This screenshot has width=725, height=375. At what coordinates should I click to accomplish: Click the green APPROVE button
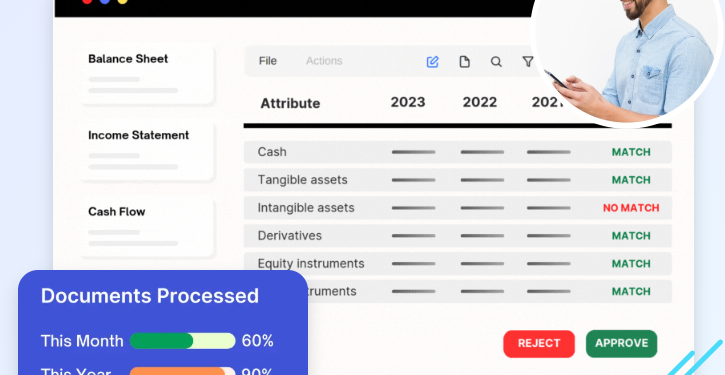click(x=621, y=344)
